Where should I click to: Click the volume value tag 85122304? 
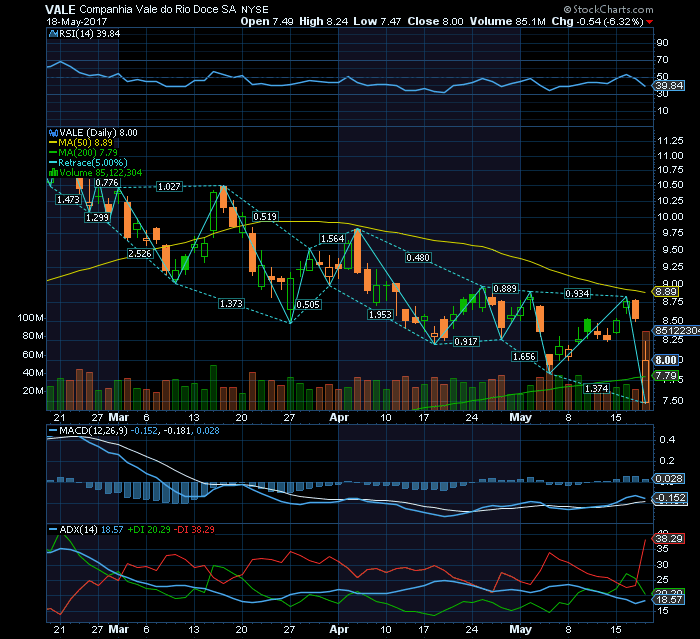[676, 330]
